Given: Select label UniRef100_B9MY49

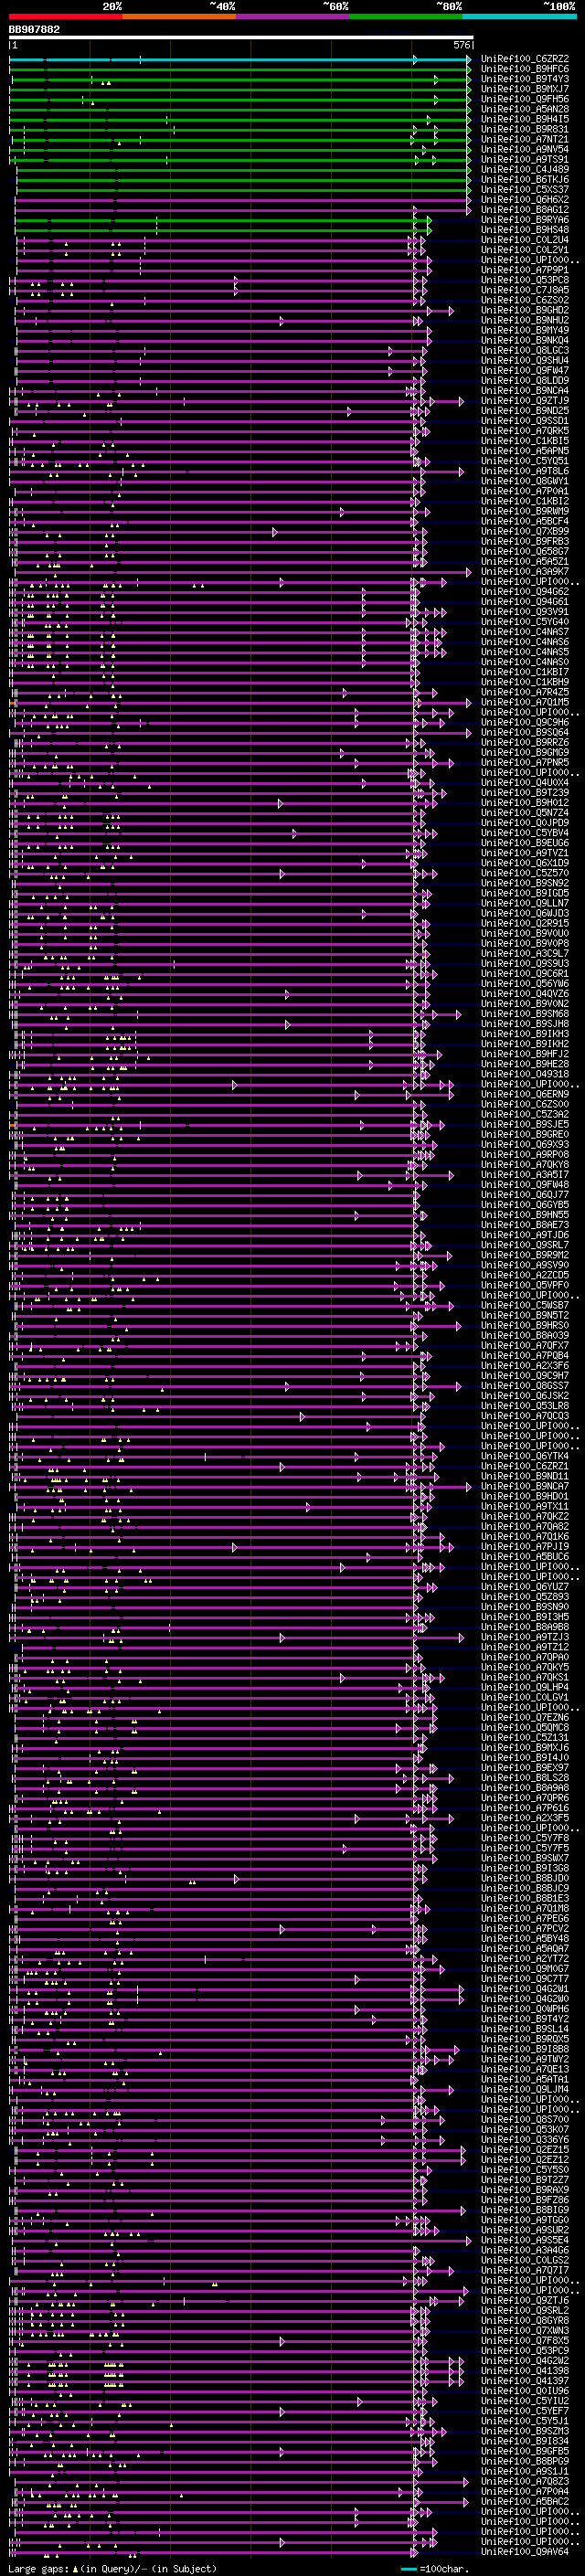Looking at the screenshot, I should click(x=525, y=330).
